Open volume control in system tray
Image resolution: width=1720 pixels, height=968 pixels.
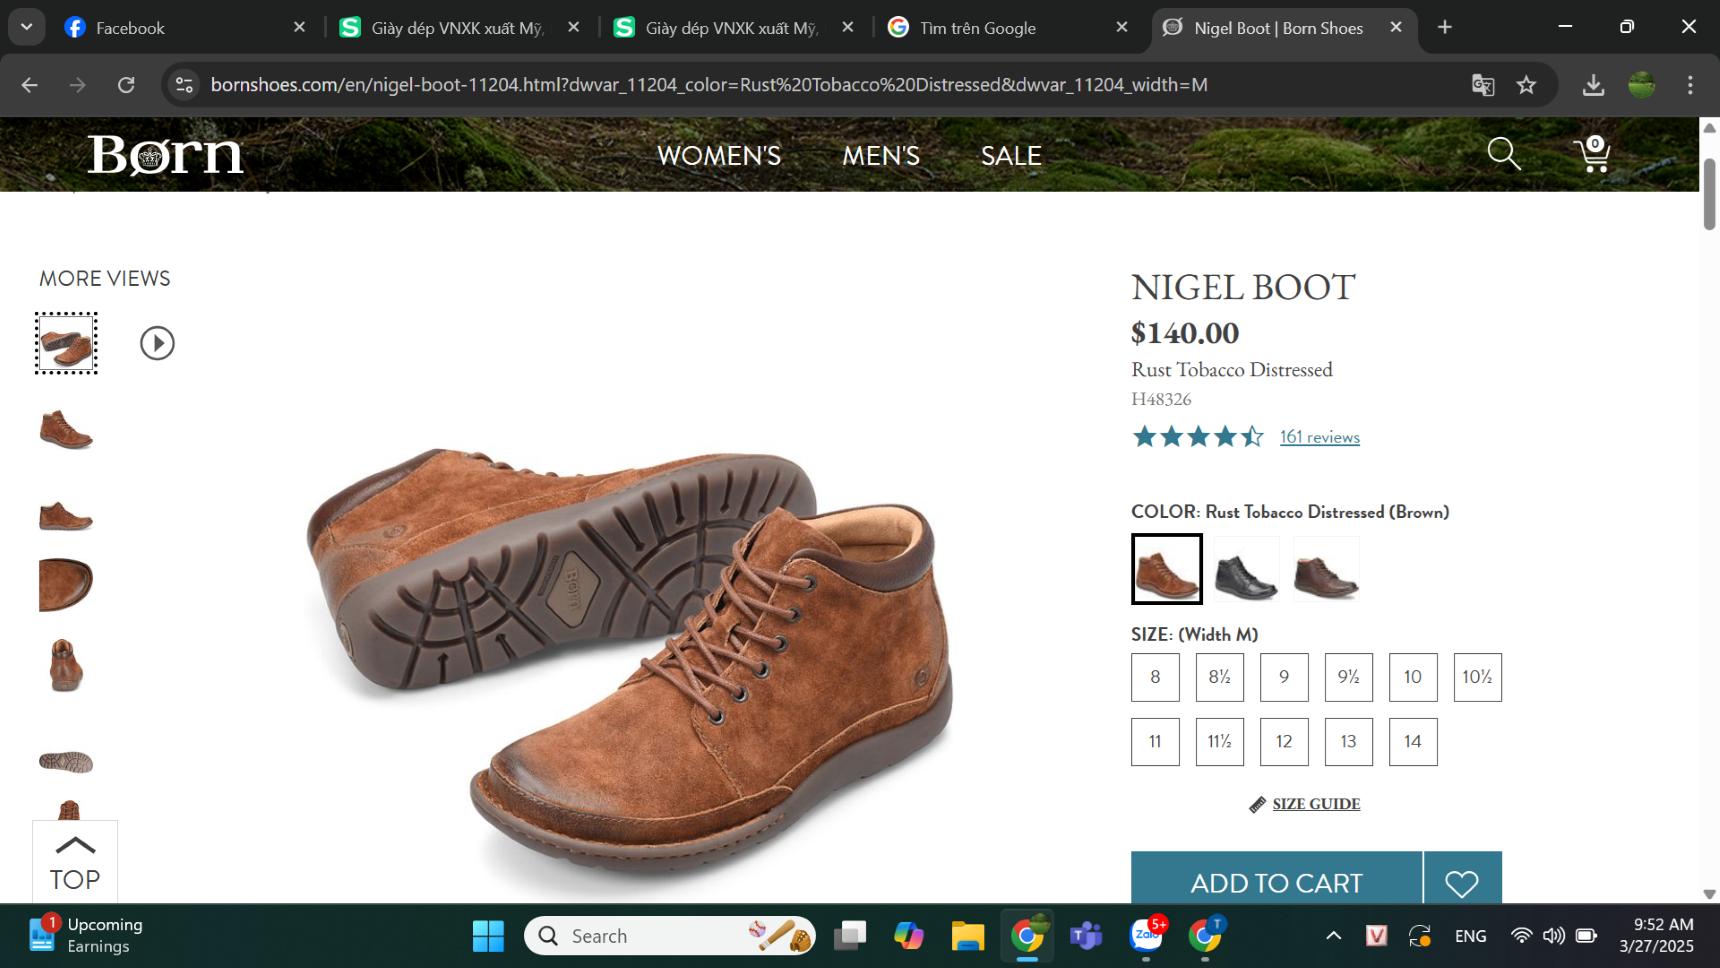(1553, 936)
